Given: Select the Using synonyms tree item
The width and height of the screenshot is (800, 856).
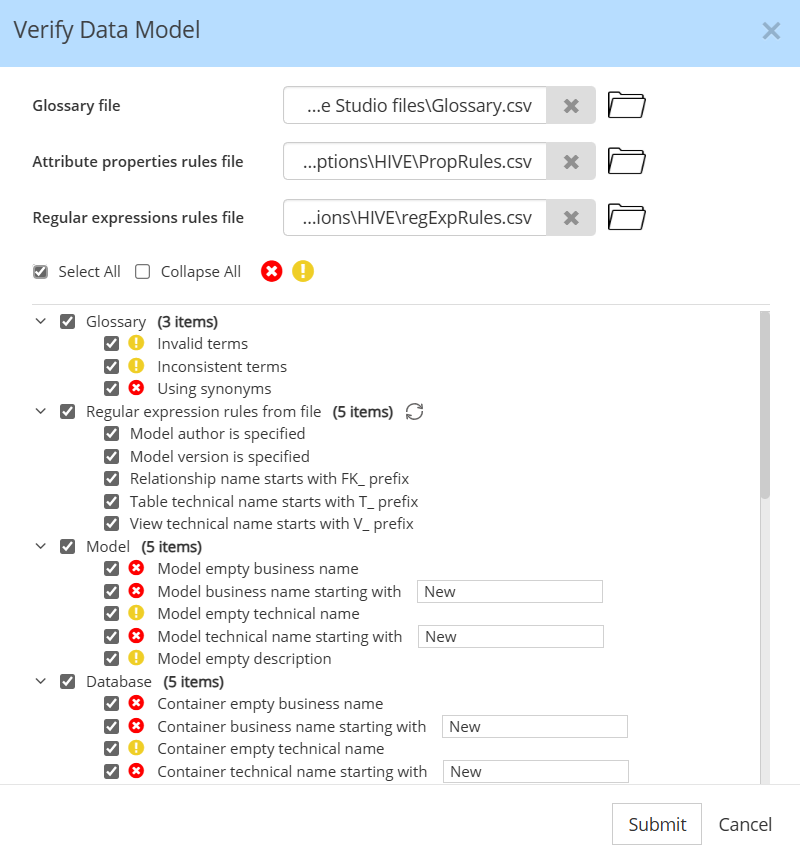Looking at the screenshot, I should point(214,389).
